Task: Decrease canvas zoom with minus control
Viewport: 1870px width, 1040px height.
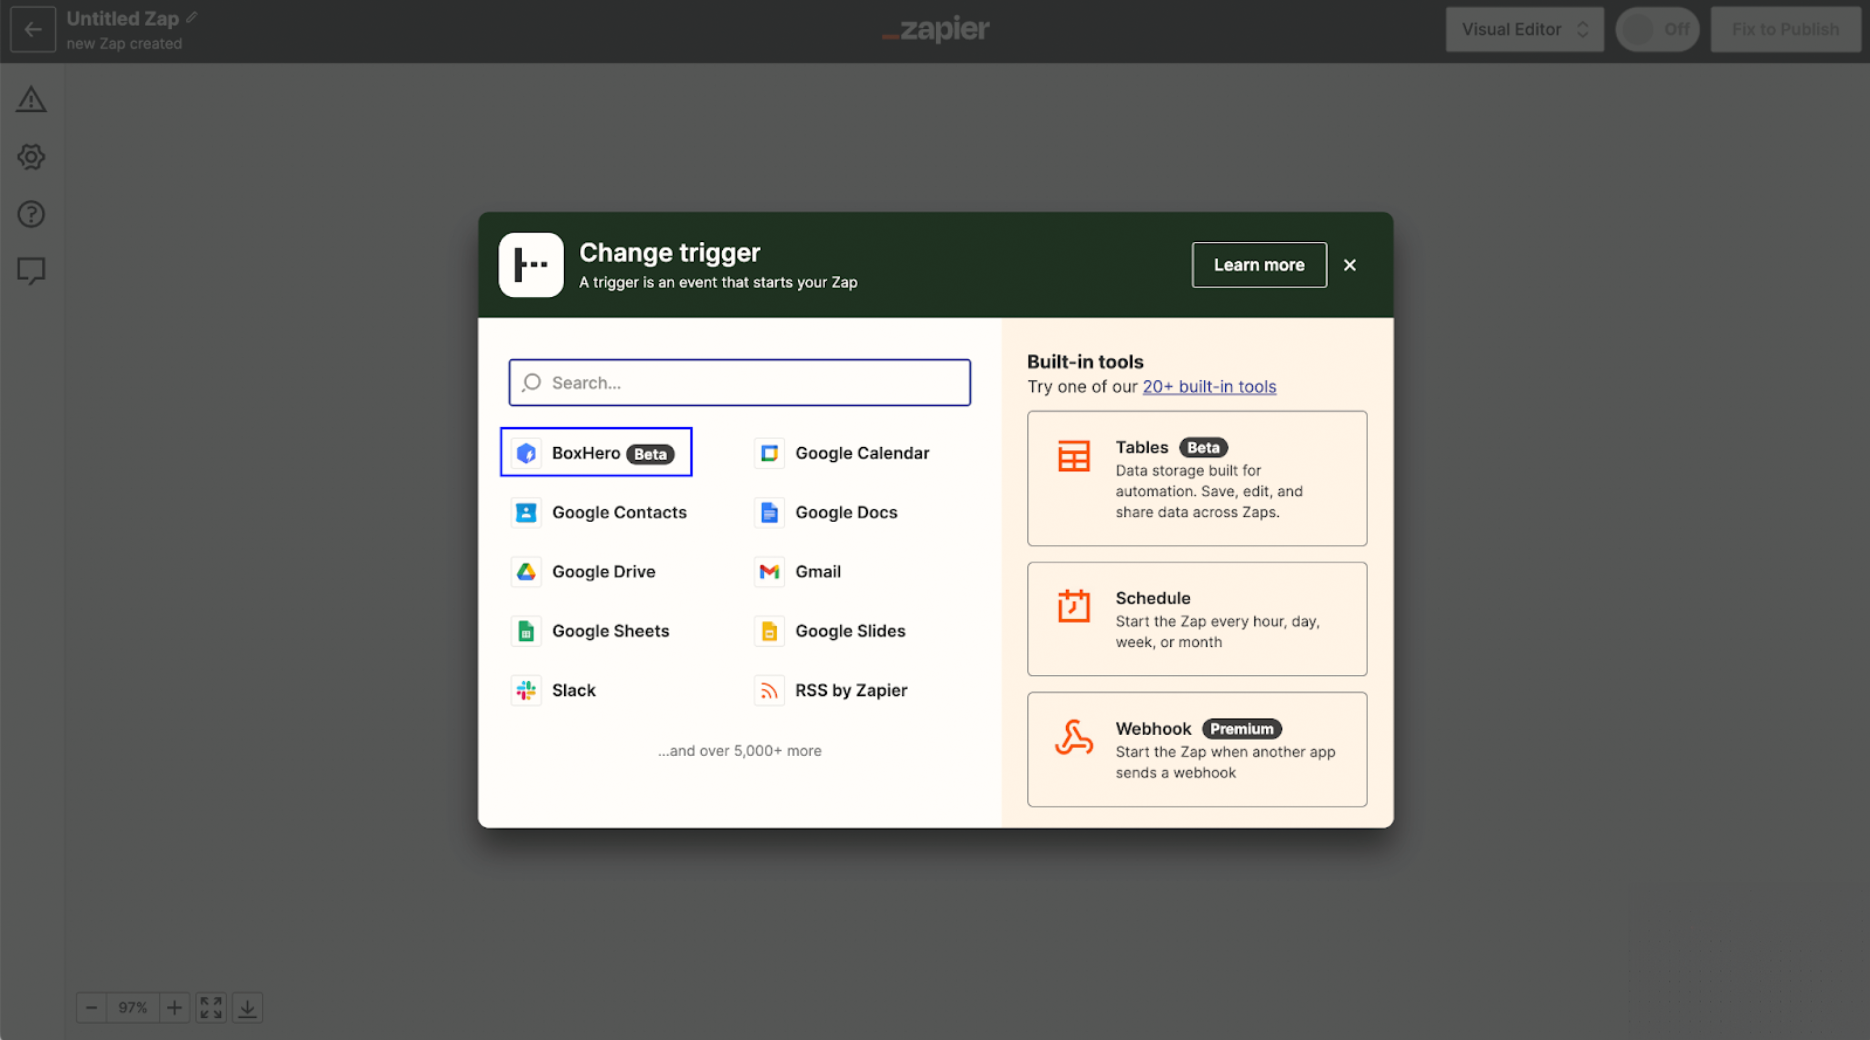Action: (x=91, y=1007)
